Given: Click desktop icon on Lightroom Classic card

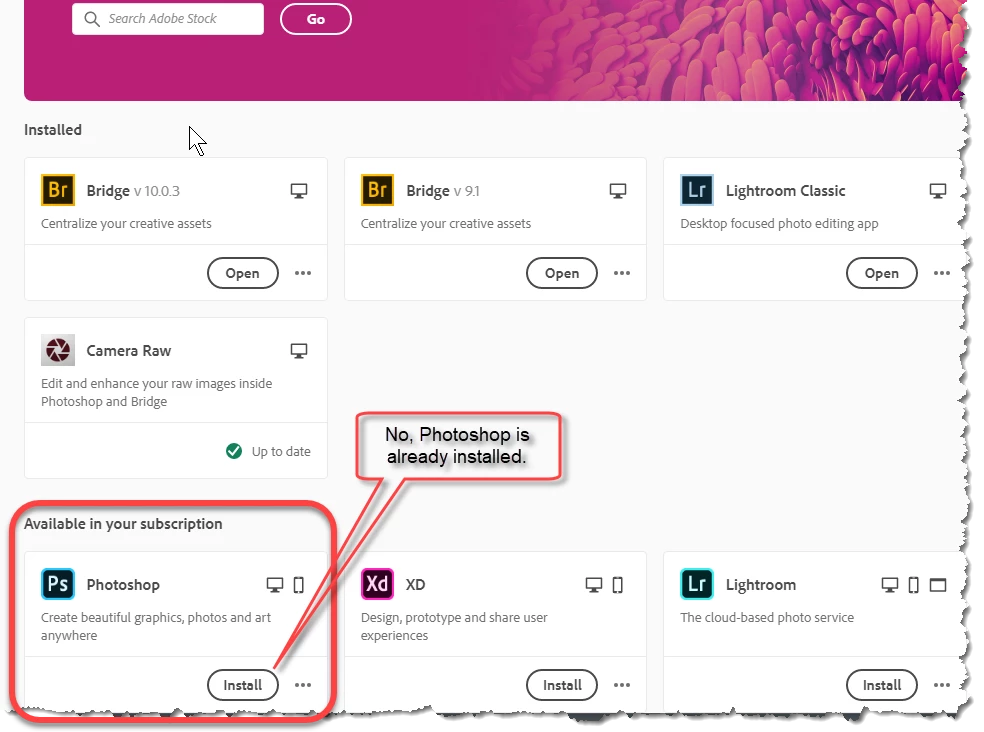Looking at the screenshot, I should tap(938, 191).
